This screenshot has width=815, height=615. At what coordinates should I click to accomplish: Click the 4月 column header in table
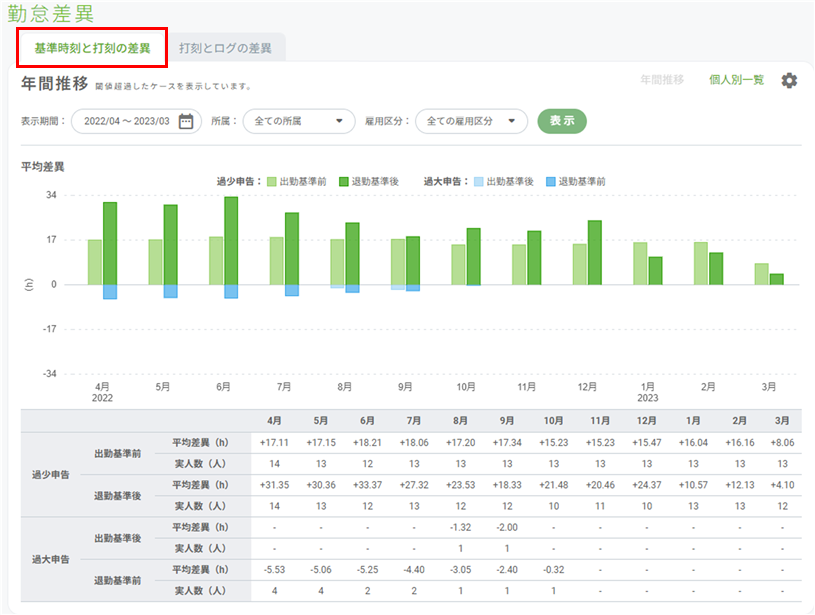[274, 421]
